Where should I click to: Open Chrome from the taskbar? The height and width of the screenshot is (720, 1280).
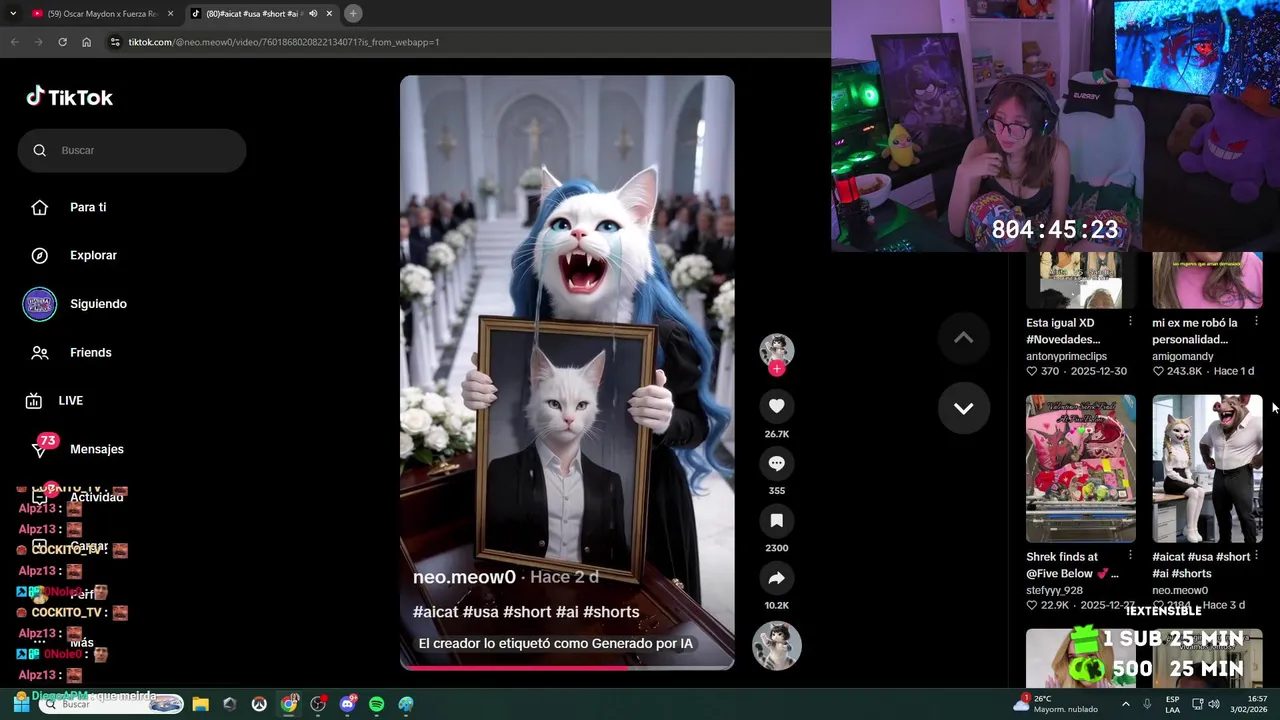tap(289, 704)
